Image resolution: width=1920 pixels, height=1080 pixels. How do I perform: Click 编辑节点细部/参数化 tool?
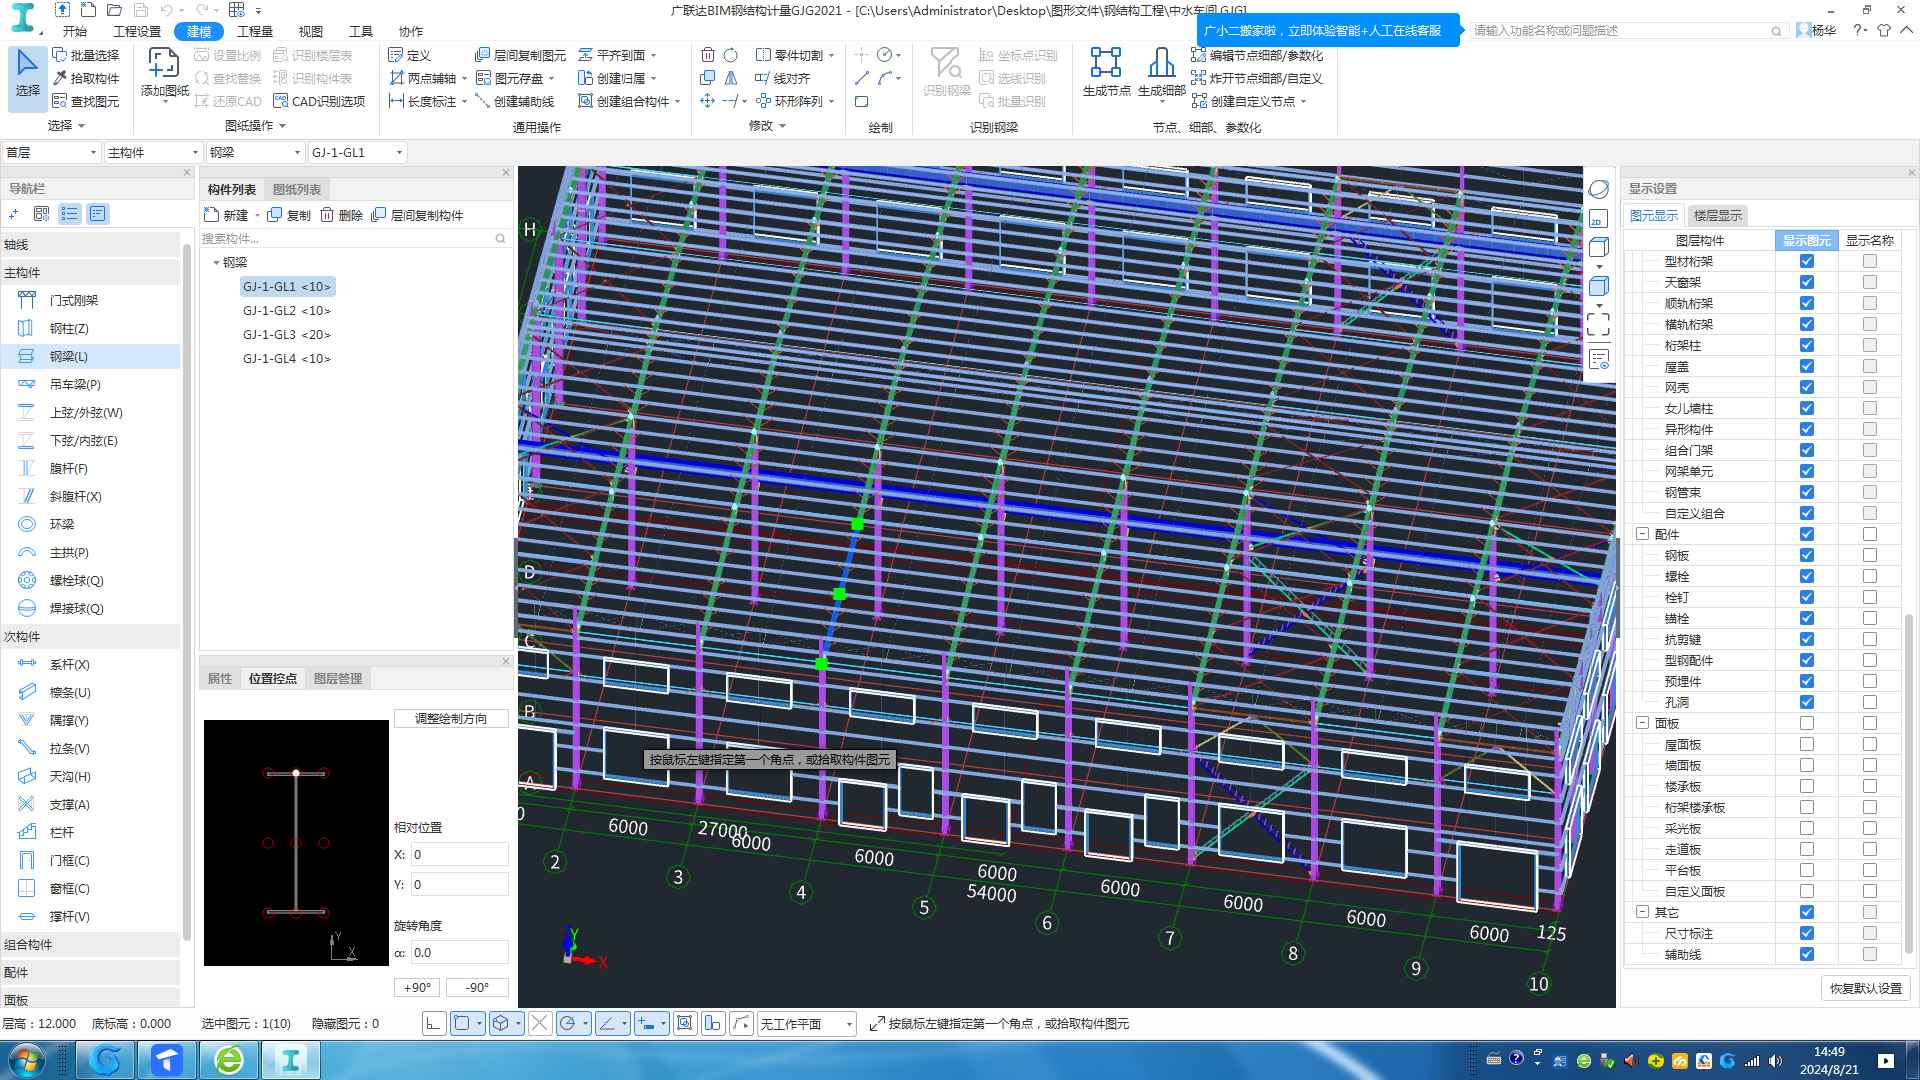(x=1257, y=55)
